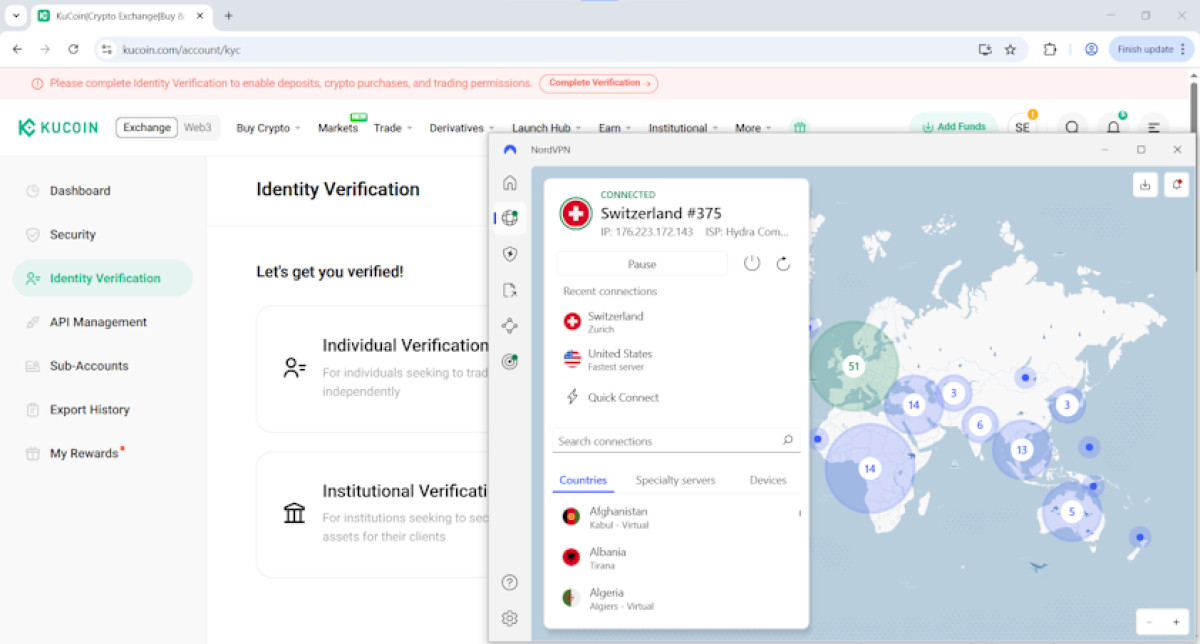Viewport: 1200px width, 644px height.
Task: Open the SE account avatar
Action: 1022,128
